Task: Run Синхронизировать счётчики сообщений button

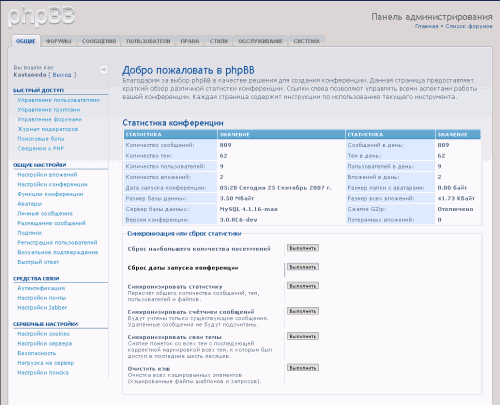Action: tap(303, 311)
